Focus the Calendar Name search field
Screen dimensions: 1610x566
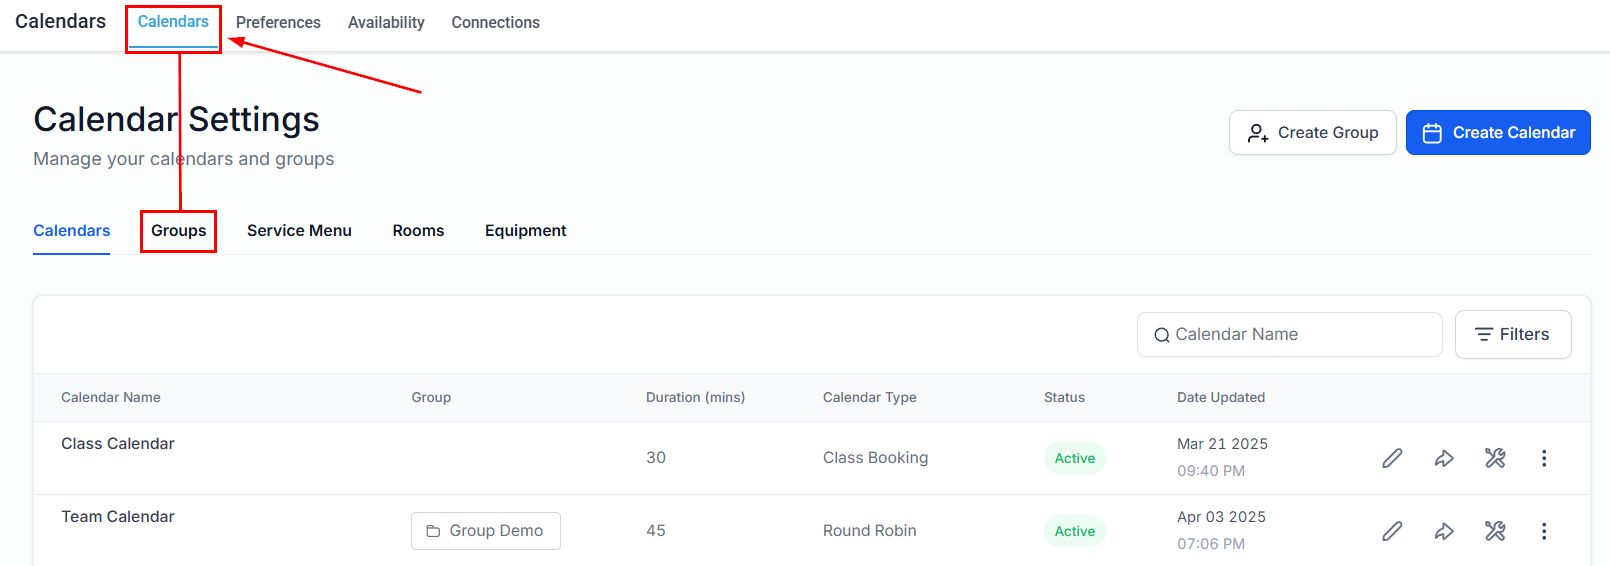[x=1289, y=334]
